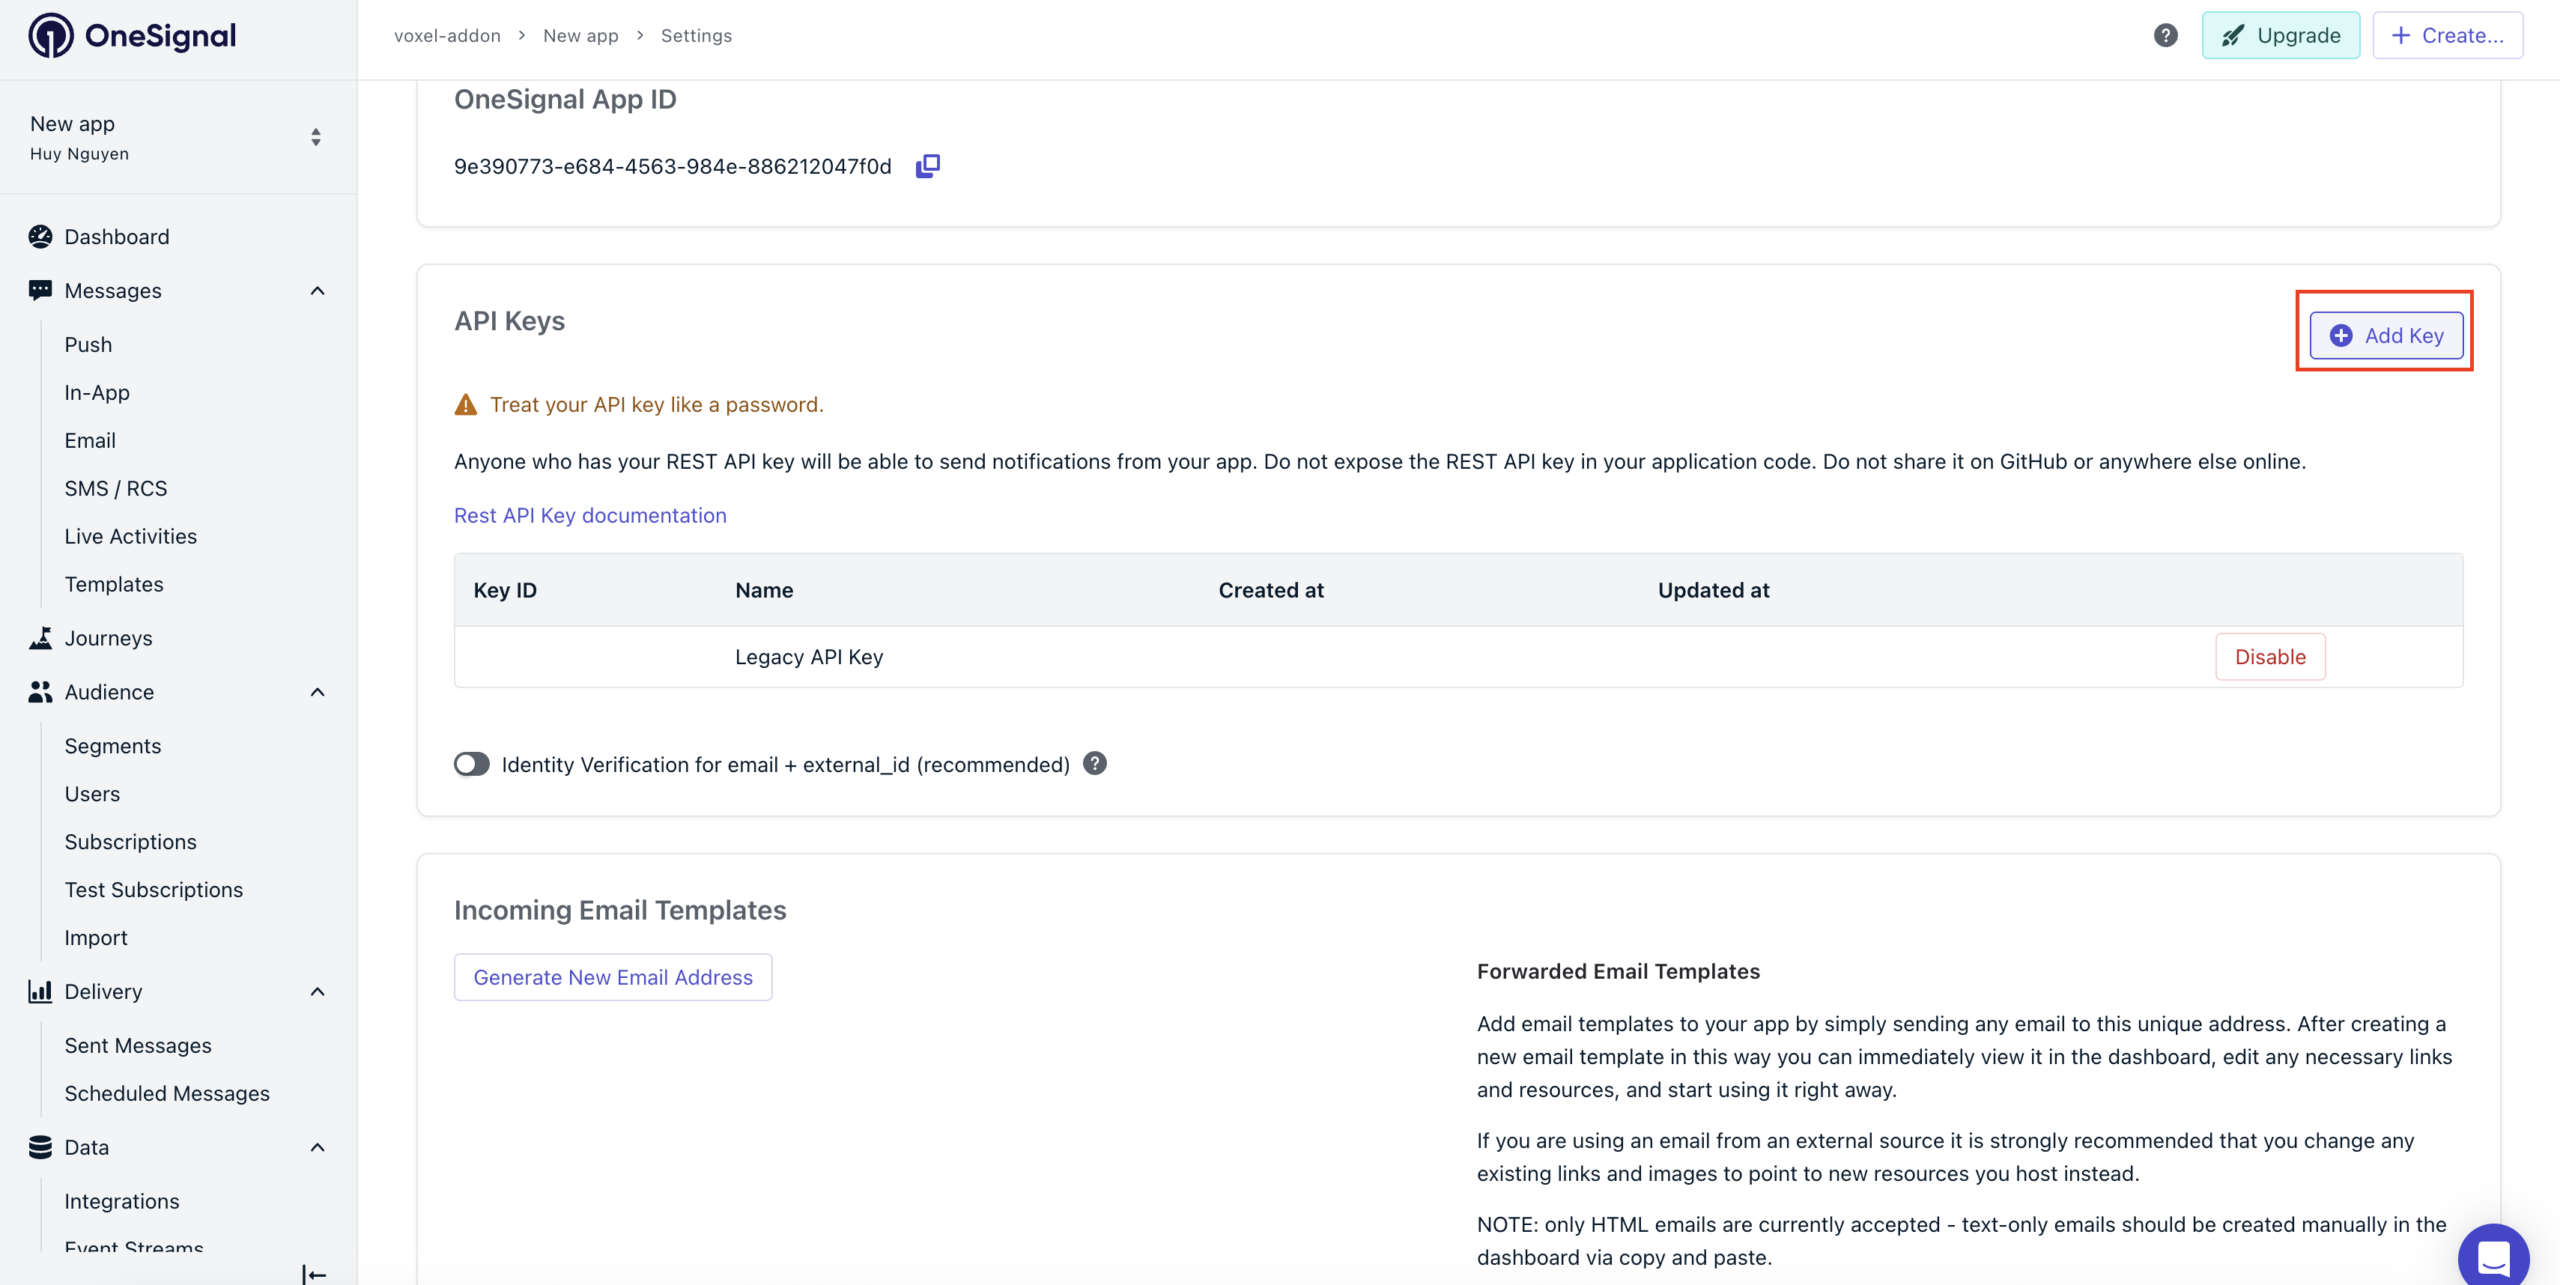This screenshot has height=1285, width=2560.
Task: Collapse the Data section chevron
Action: pyautogui.click(x=317, y=1148)
